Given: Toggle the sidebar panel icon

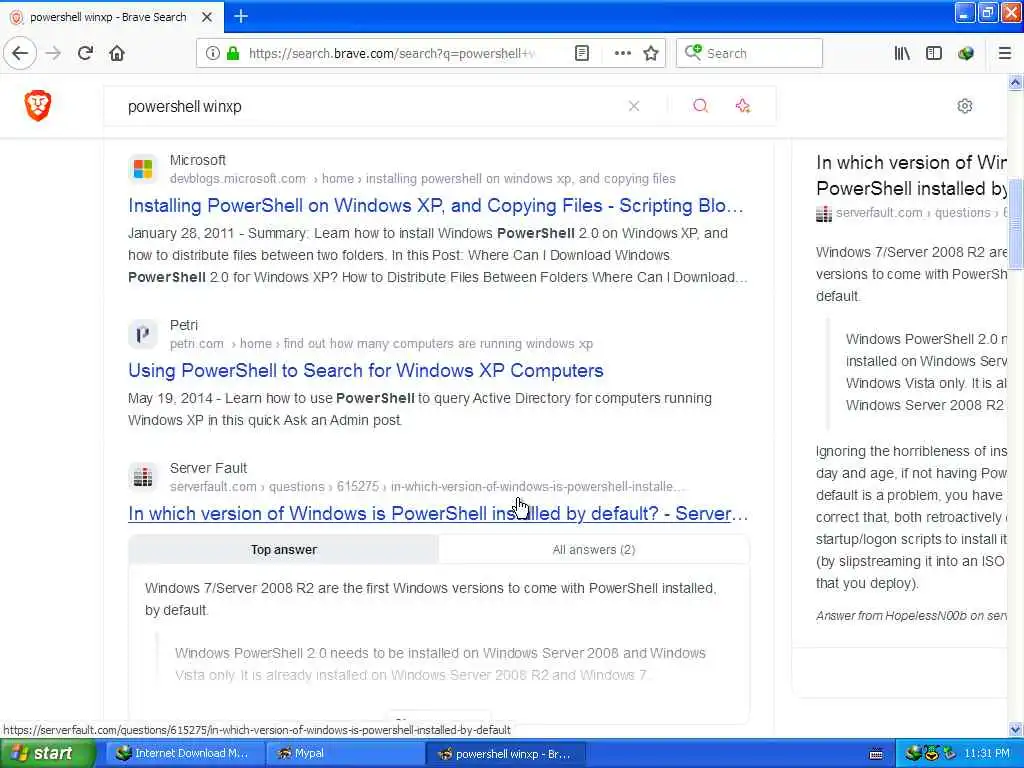Looking at the screenshot, I should (x=934, y=53).
